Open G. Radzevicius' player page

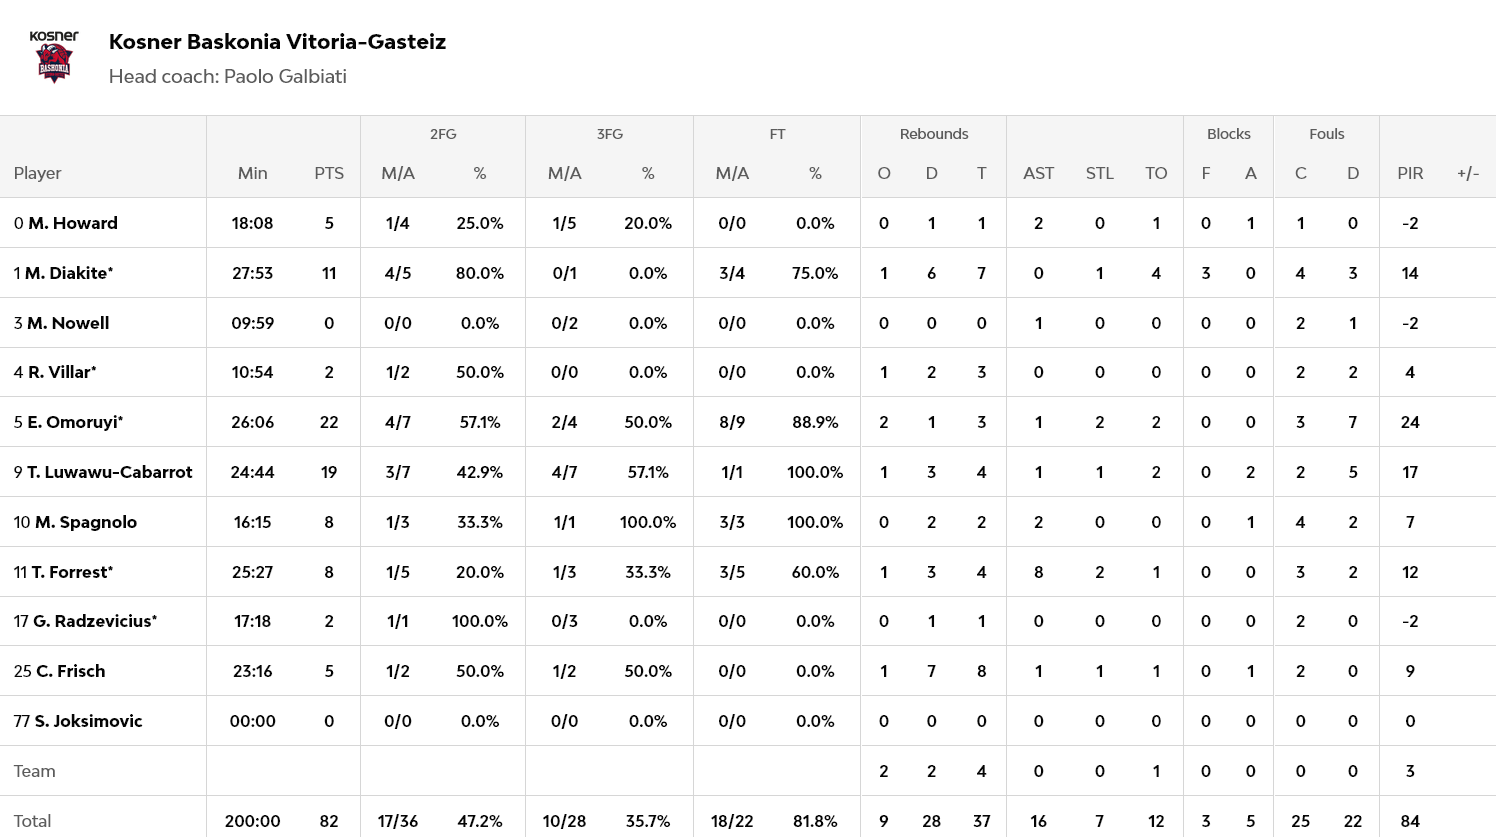pos(93,621)
